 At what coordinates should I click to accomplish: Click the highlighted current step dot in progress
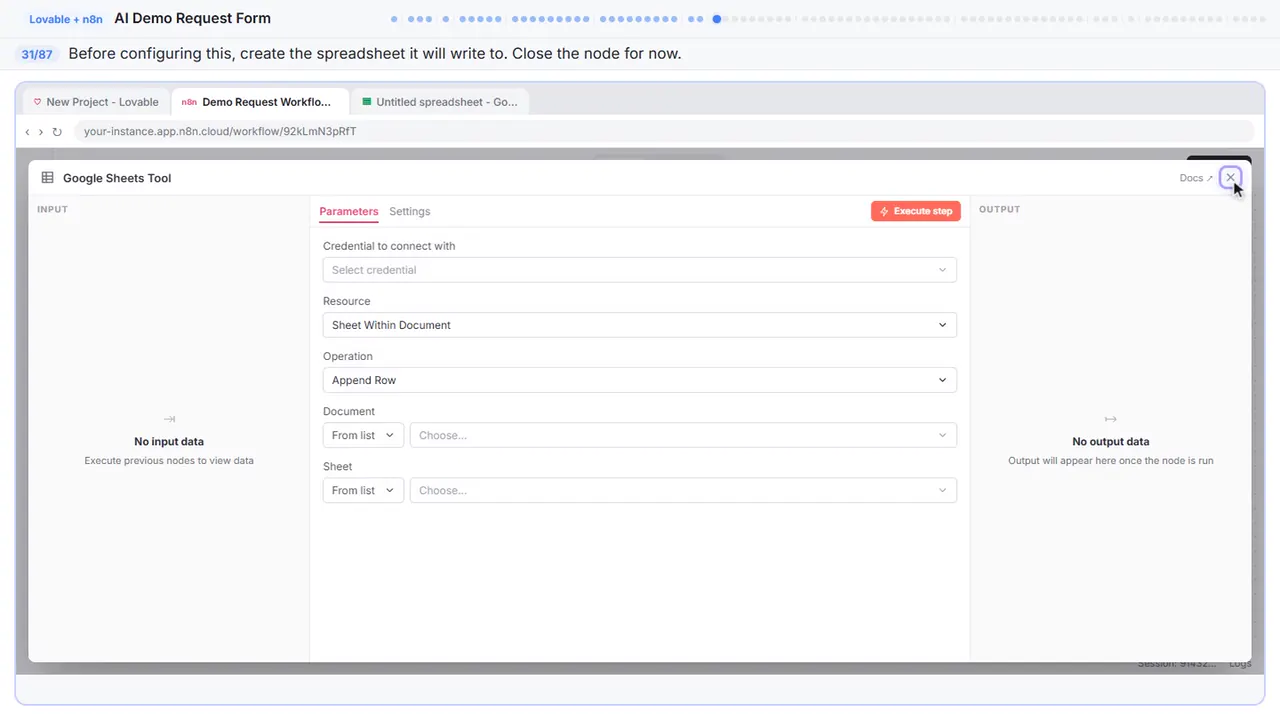(717, 19)
